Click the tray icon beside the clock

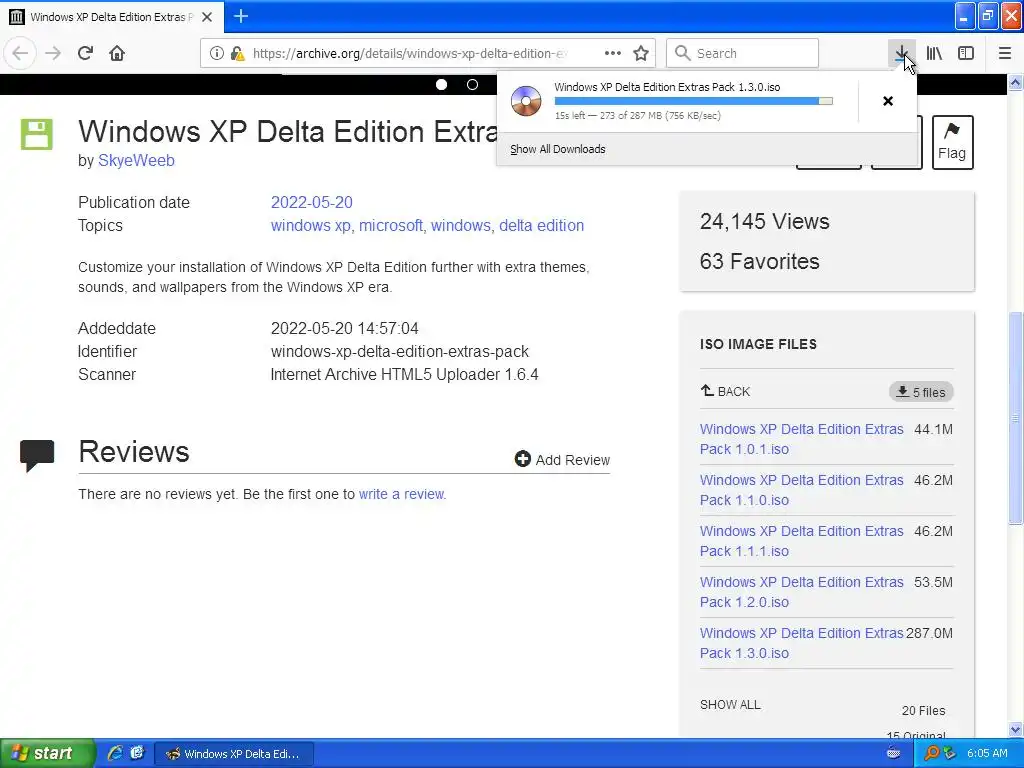coord(950,753)
